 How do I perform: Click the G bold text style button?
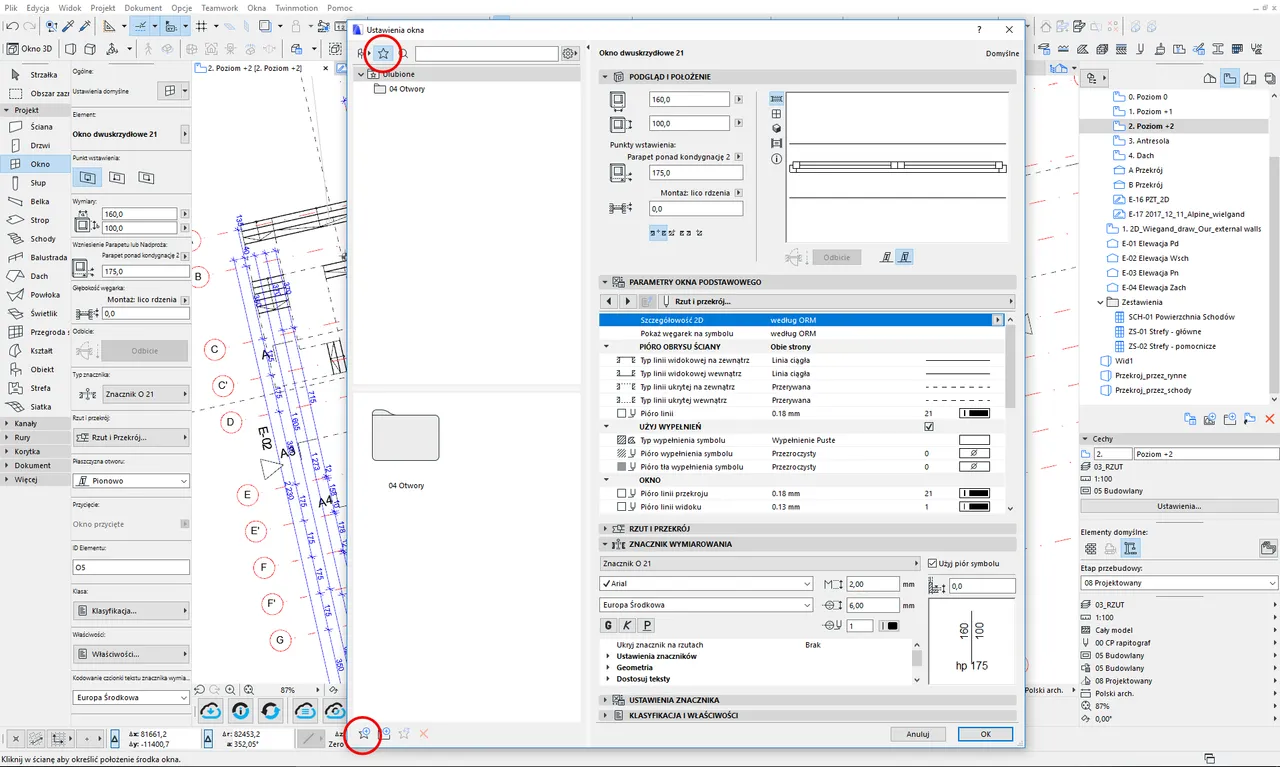pyautogui.click(x=608, y=625)
